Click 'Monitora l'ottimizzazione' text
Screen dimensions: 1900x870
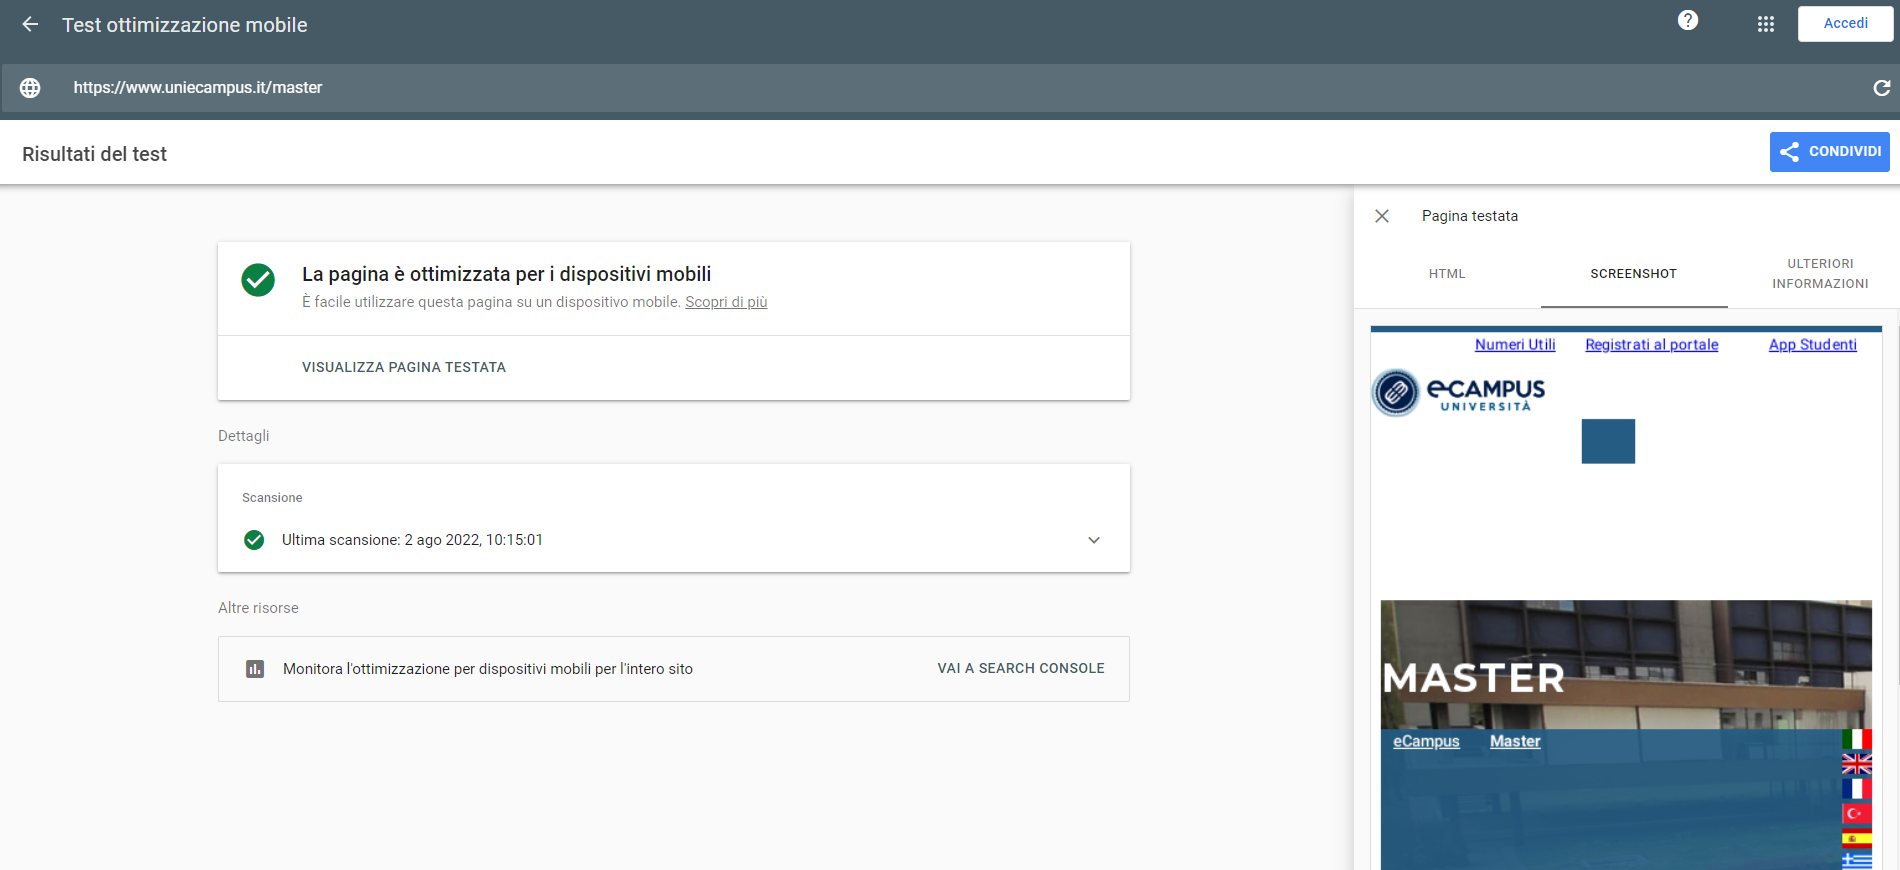[488, 669]
